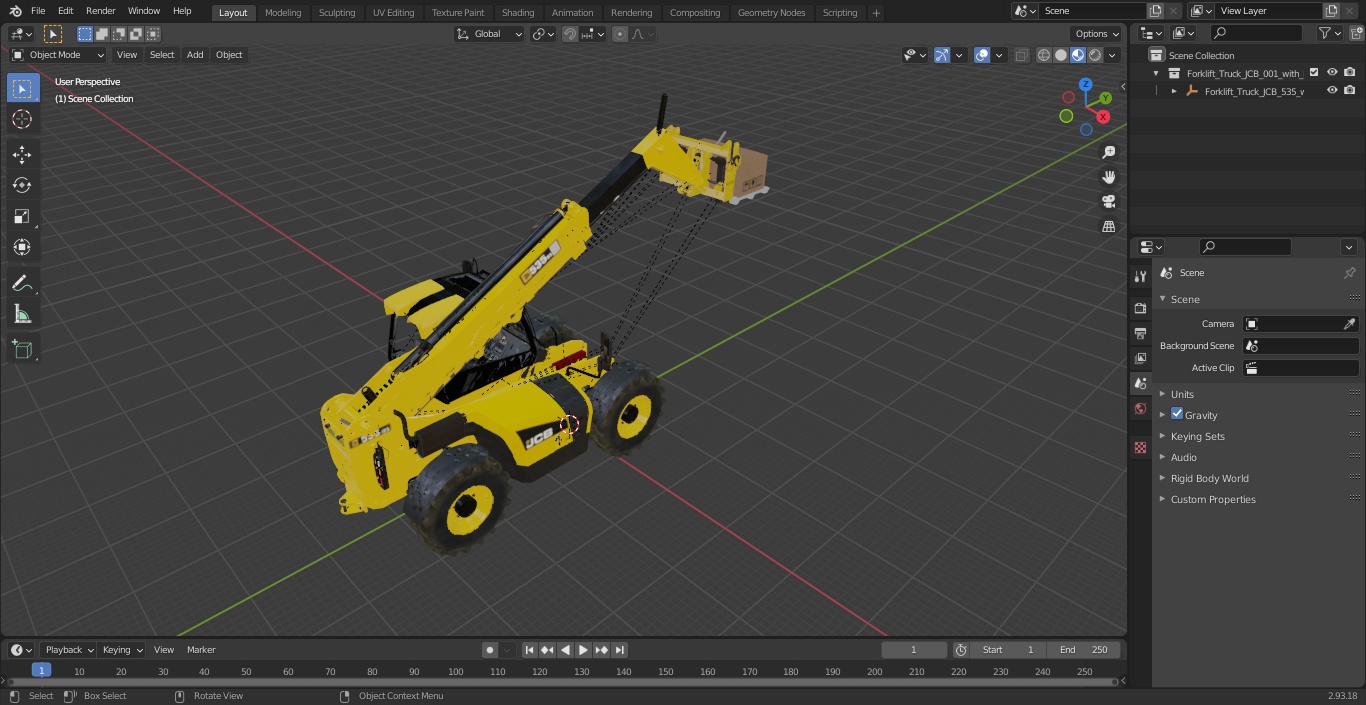Viewport: 1366px width, 705px height.
Task: Switch to the Shading workspace tab
Action: point(518,12)
